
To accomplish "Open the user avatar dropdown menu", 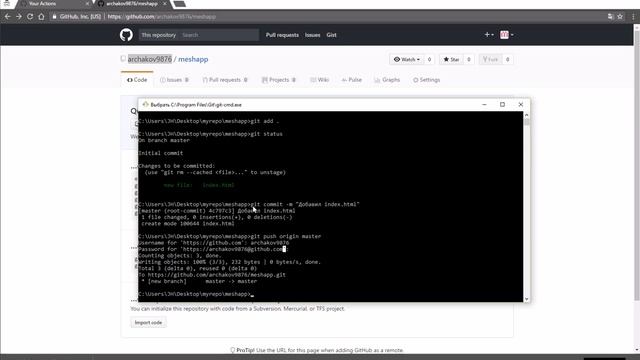I will click(507, 35).
